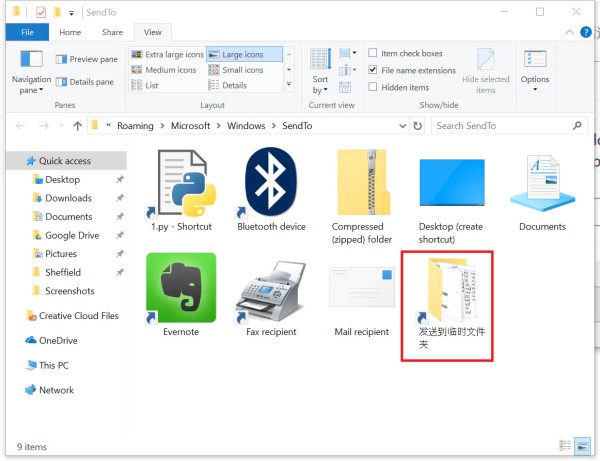Navigate back with the back arrow
This screenshot has height=461, width=600.
pos(20,126)
